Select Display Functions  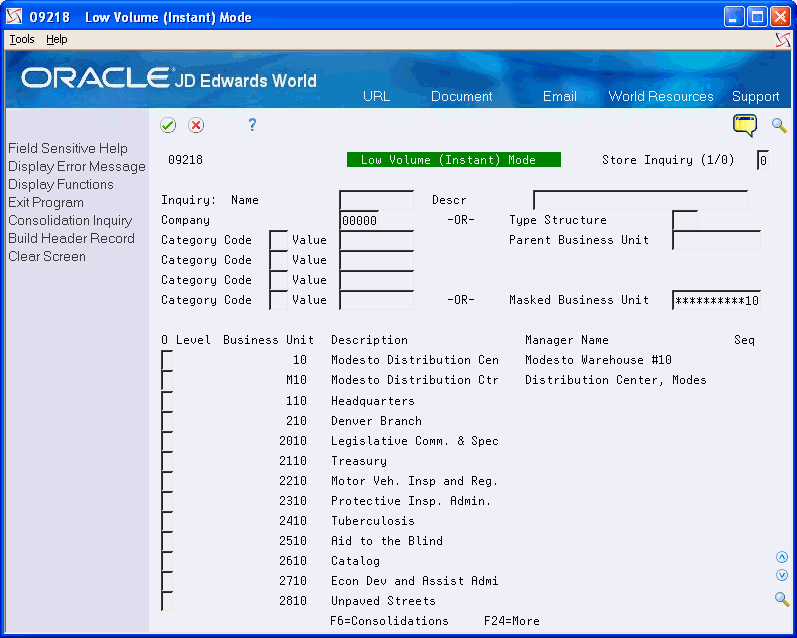60,184
